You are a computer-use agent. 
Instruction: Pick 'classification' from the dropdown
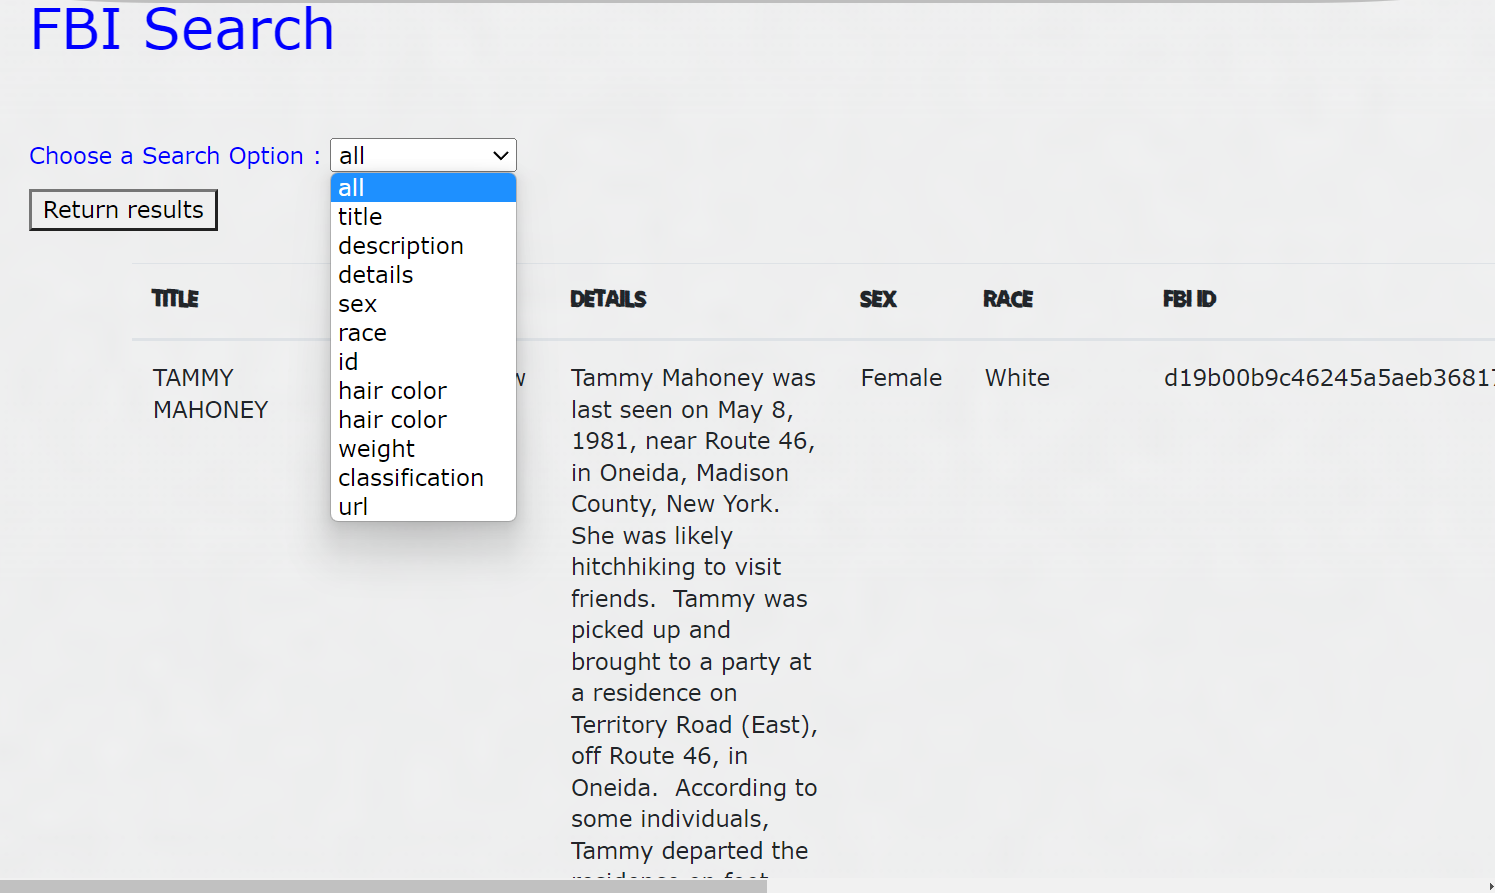point(423,478)
